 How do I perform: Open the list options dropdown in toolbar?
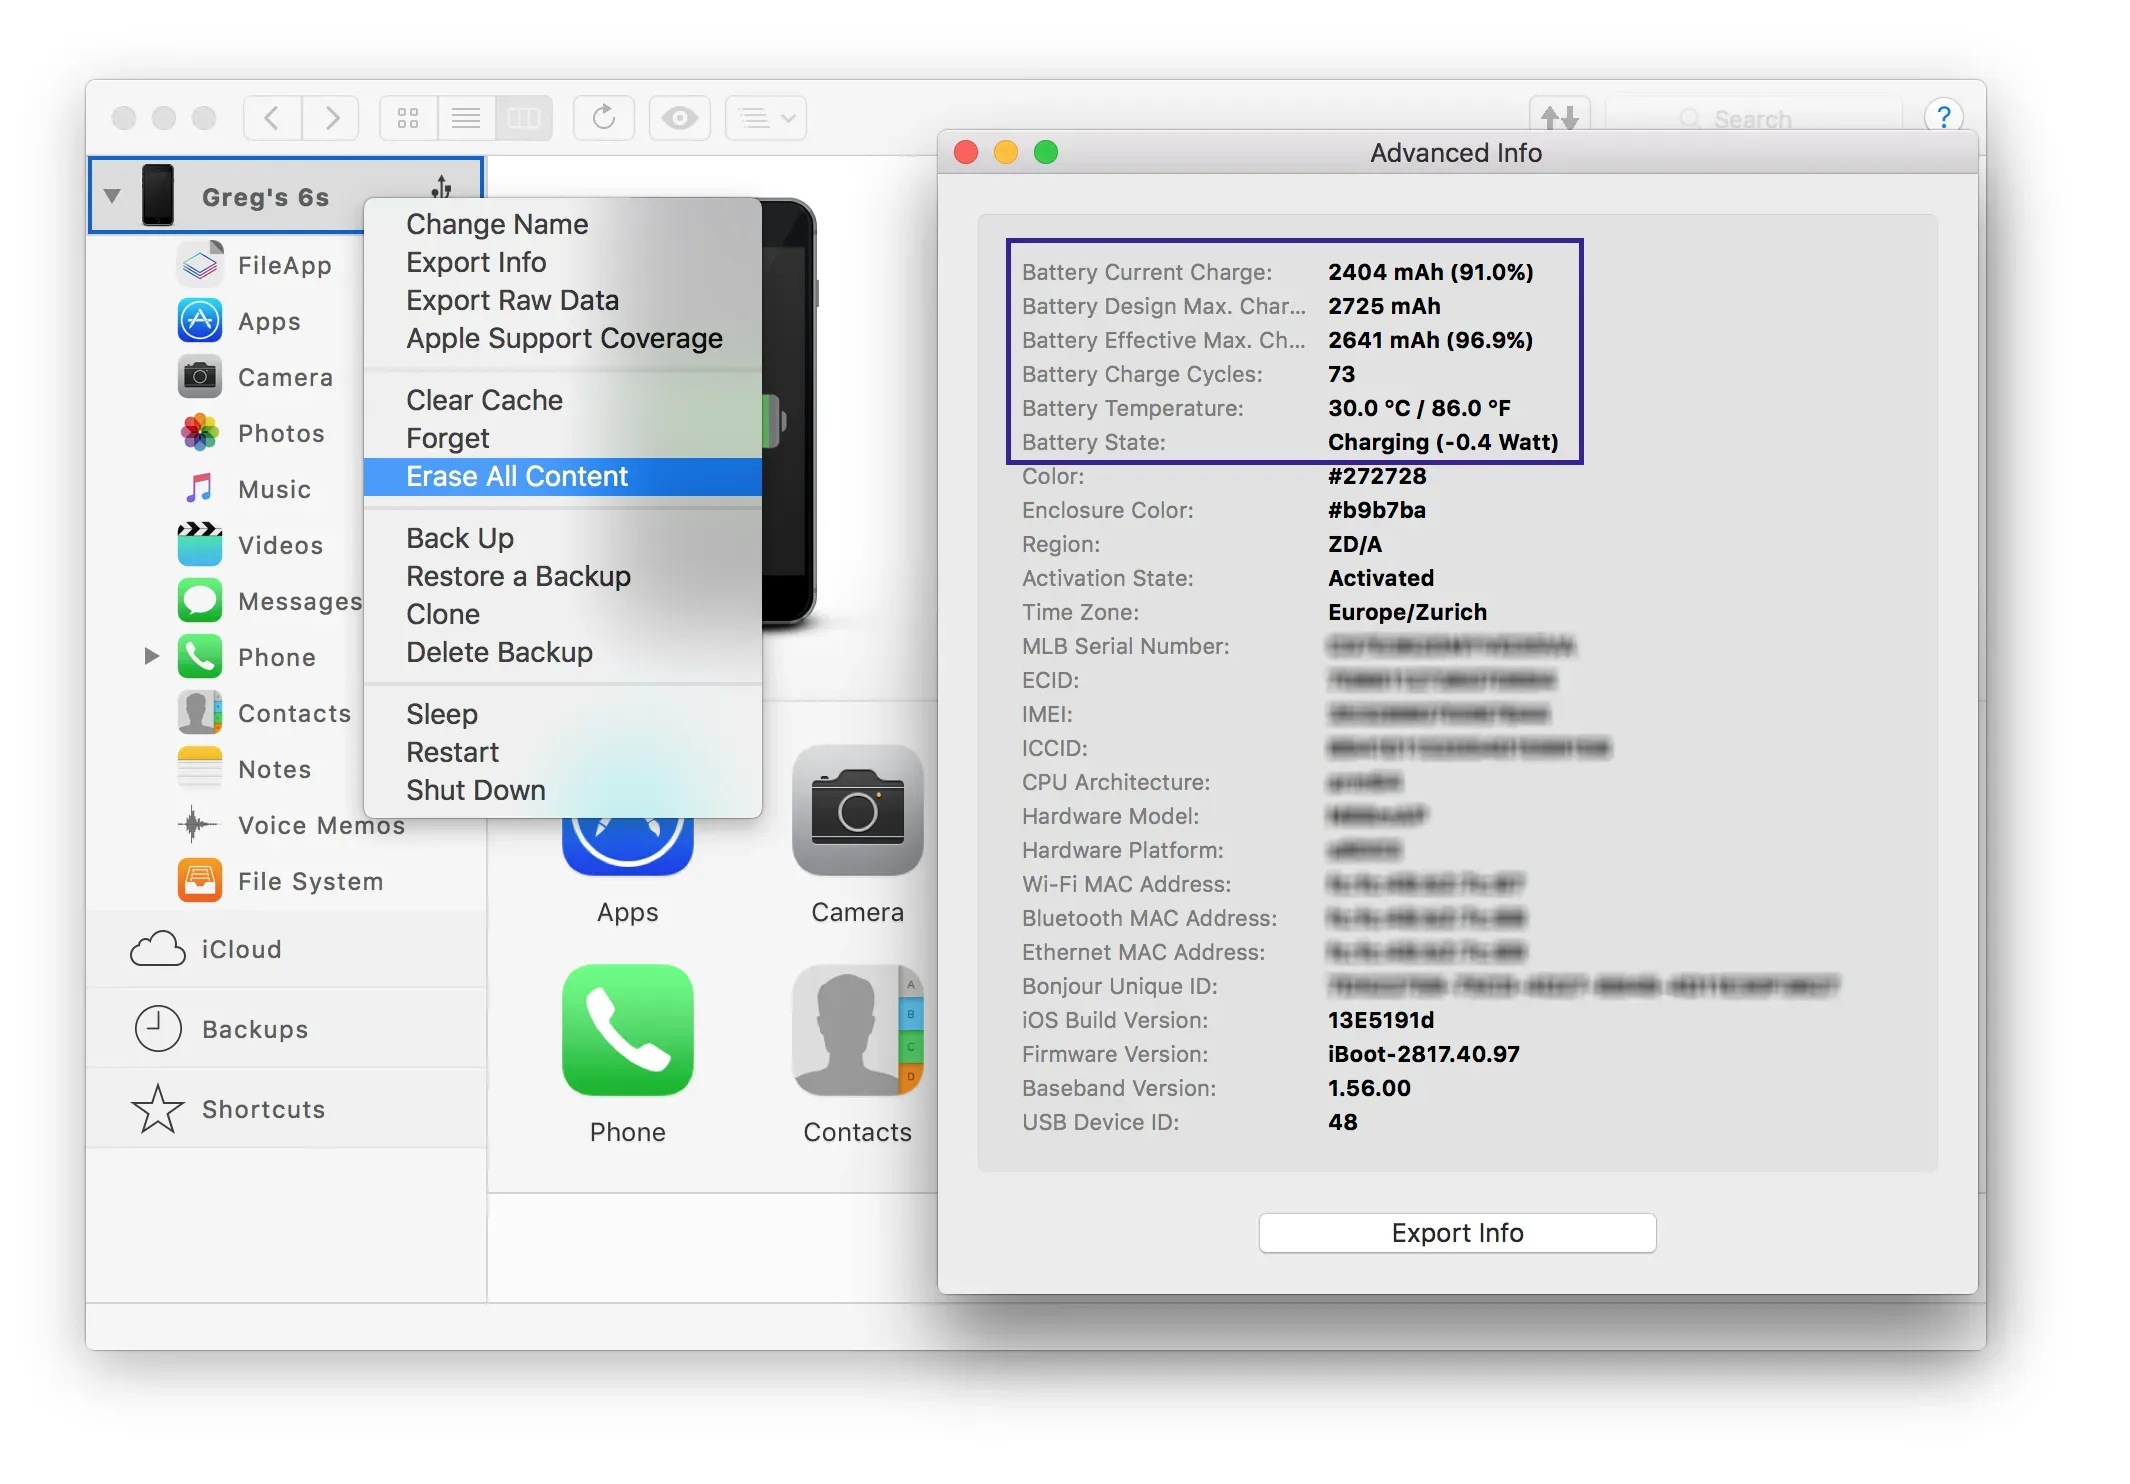point(766,118)
